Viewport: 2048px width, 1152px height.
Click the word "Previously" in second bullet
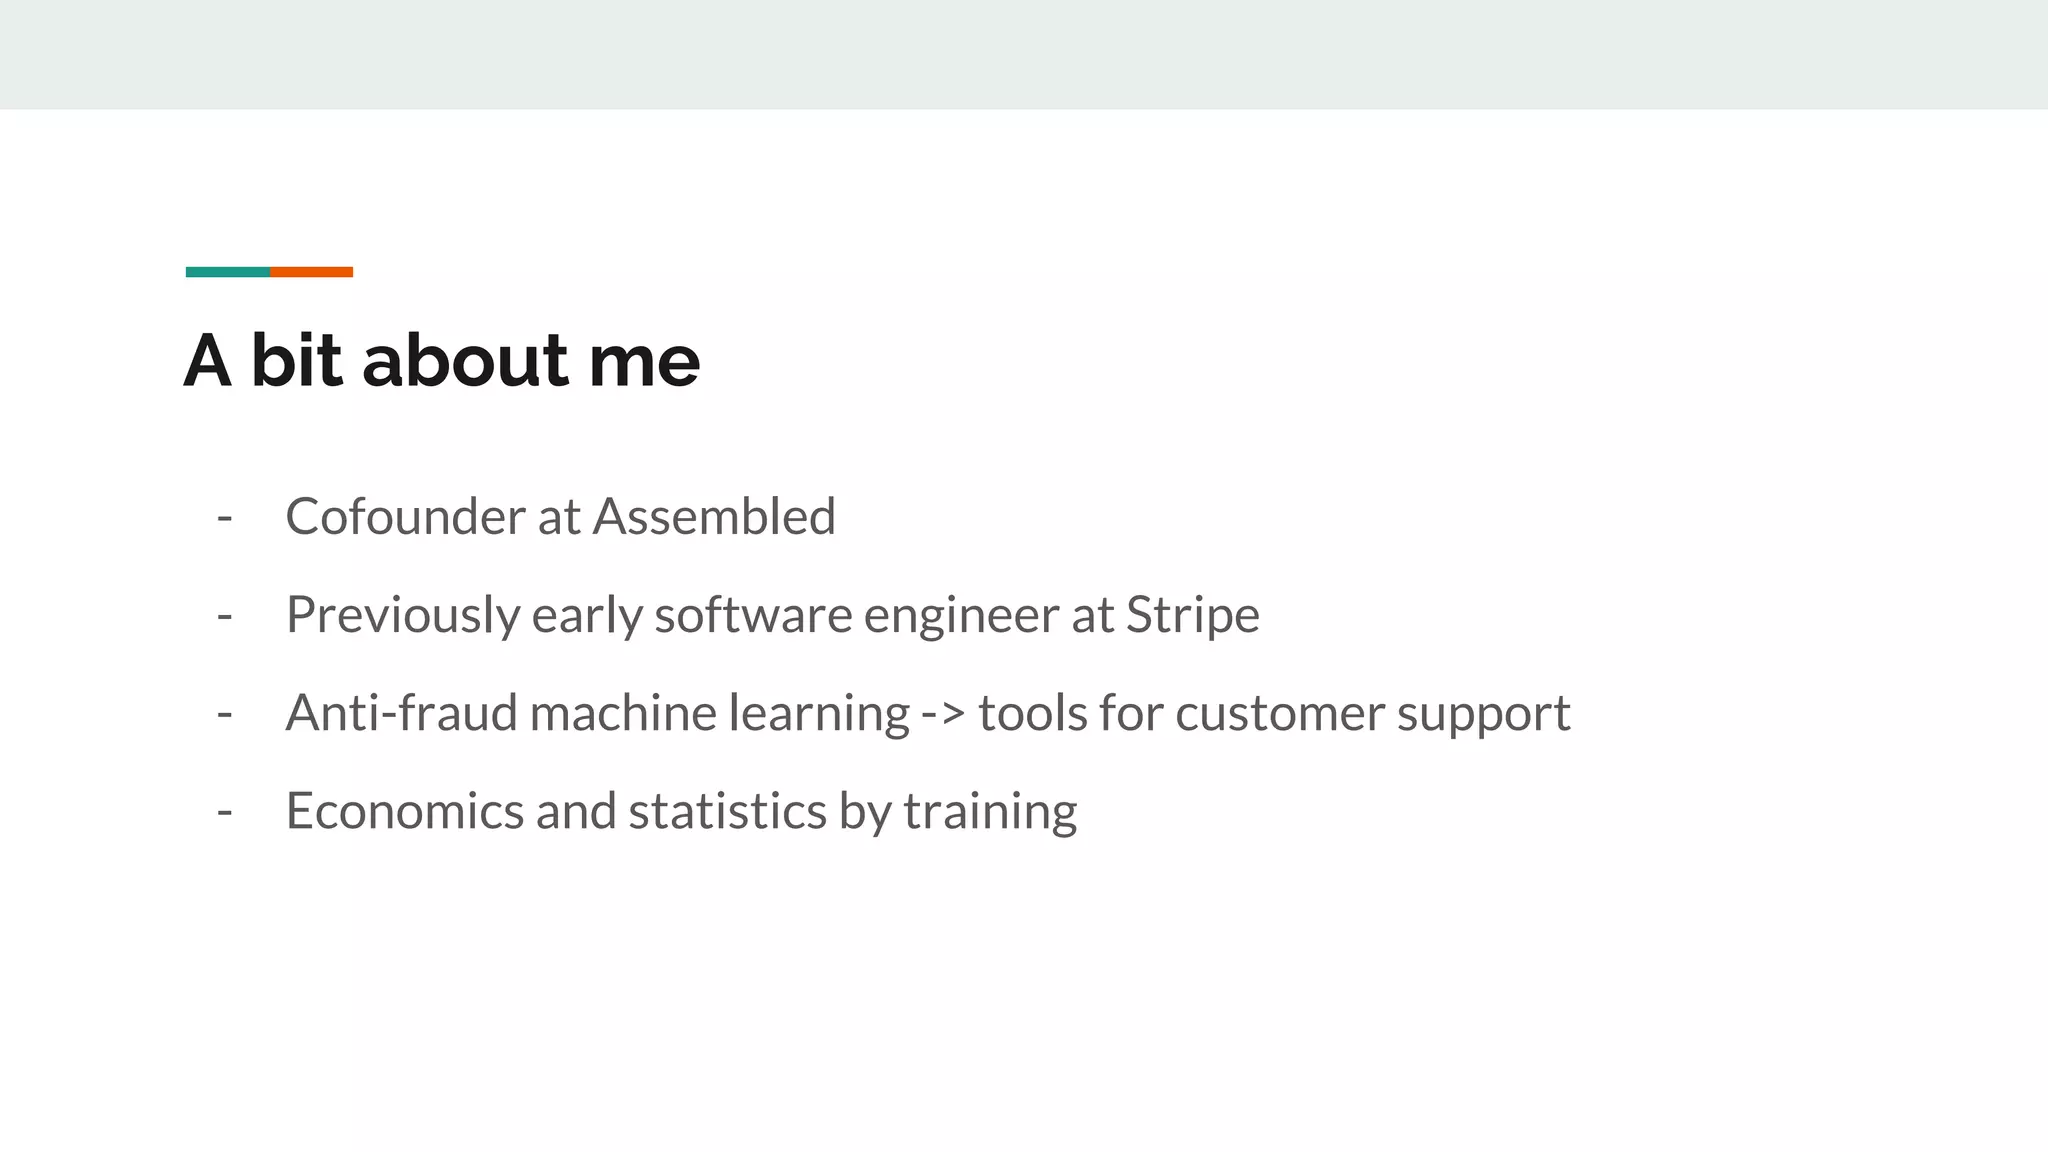click(x=402, y=615)
